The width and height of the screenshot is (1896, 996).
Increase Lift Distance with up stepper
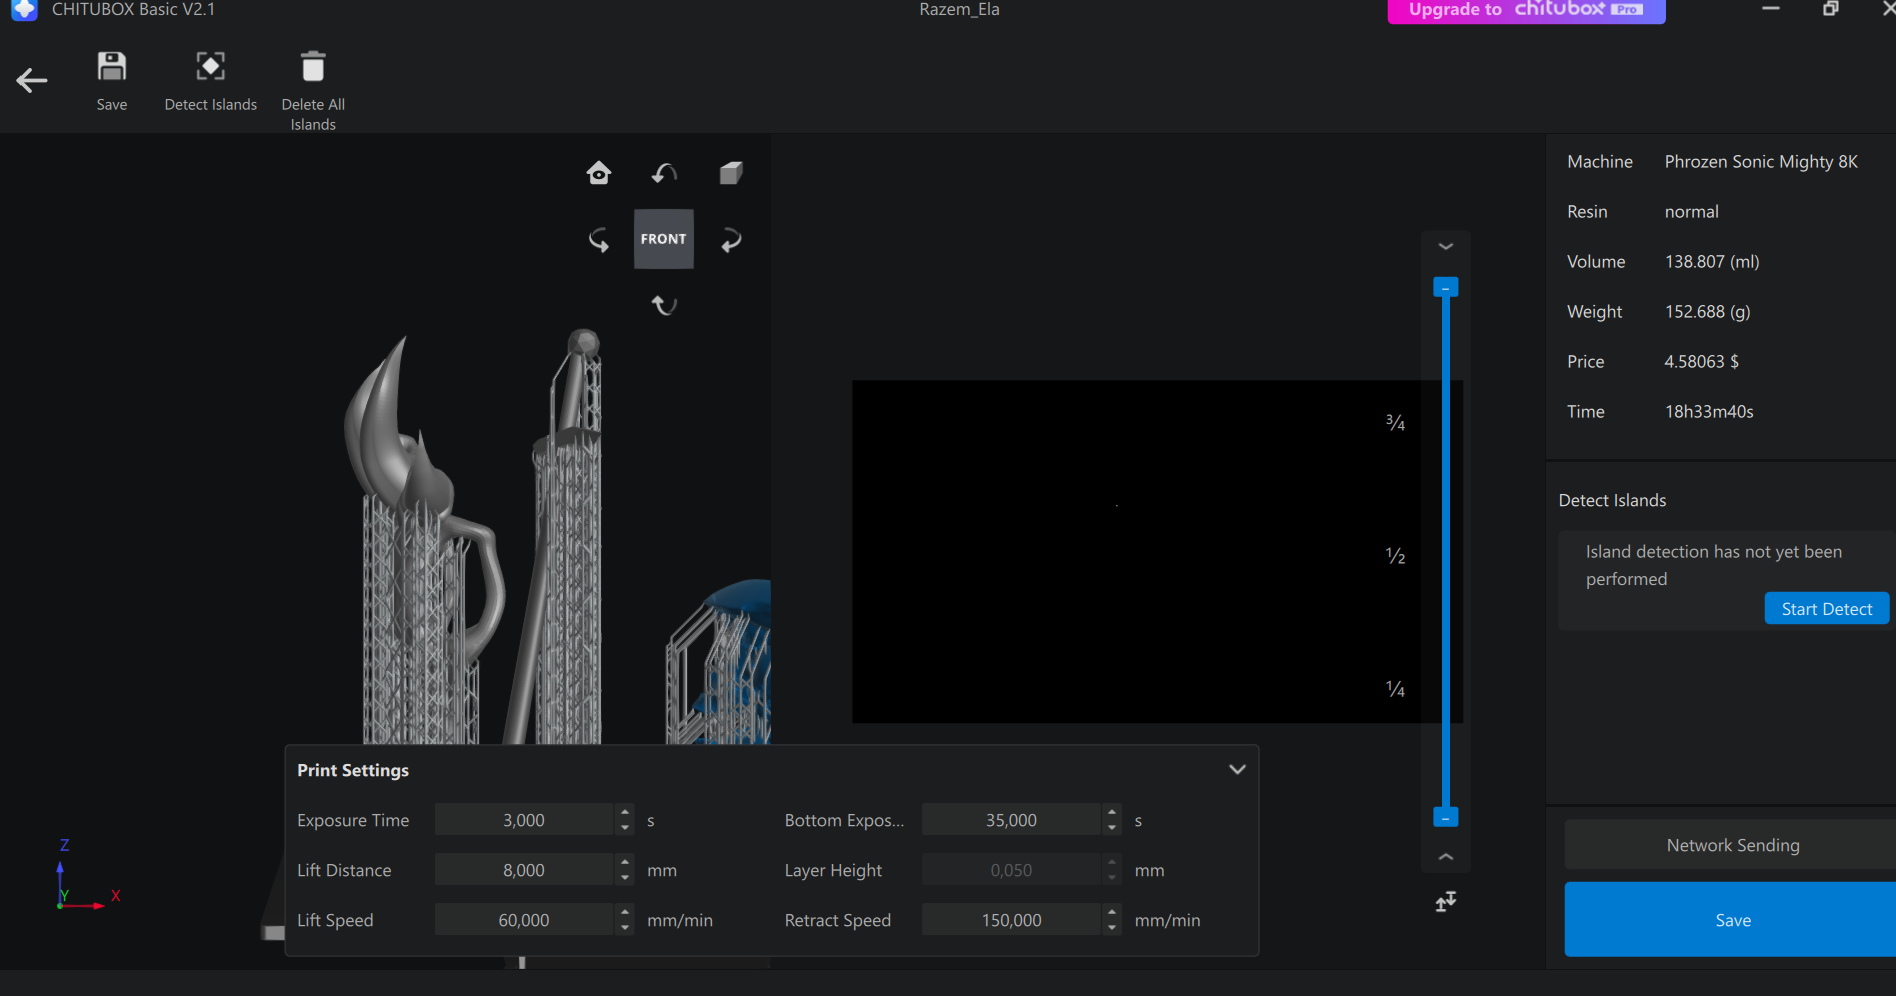(x=625, y=862)
